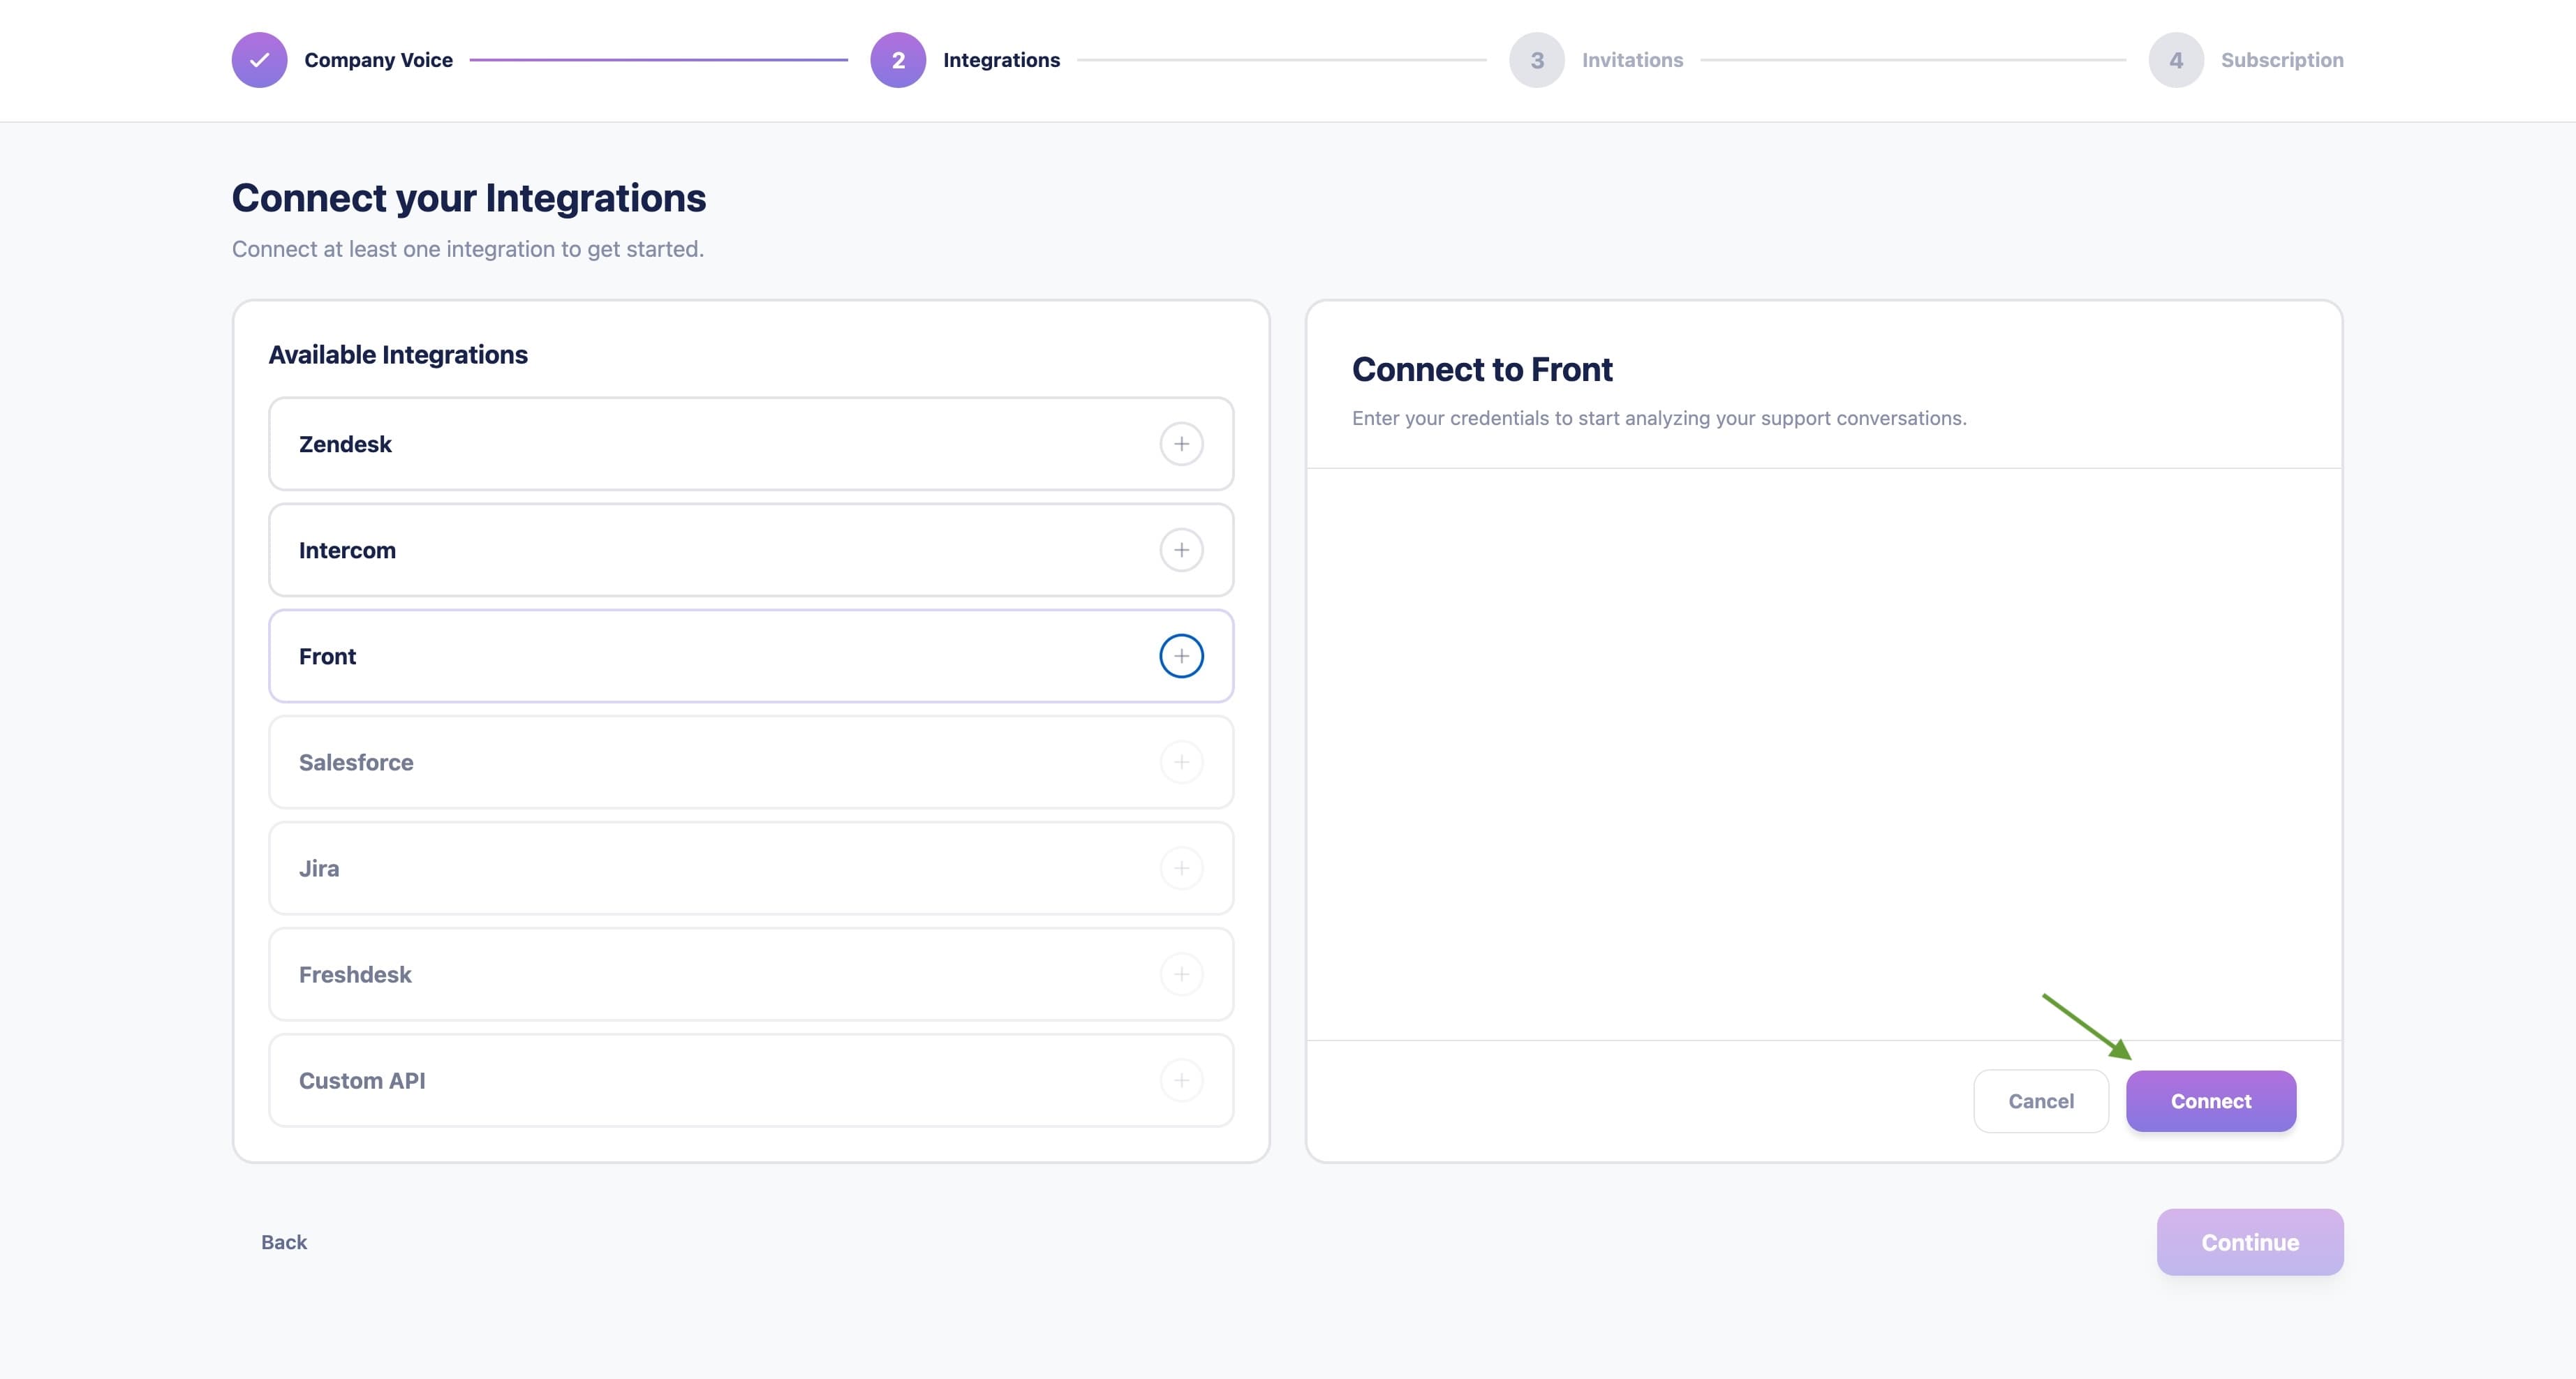Click the plus icon beside Intercom
The width and height of the screenshot is (2576, 1379).
1183,550
